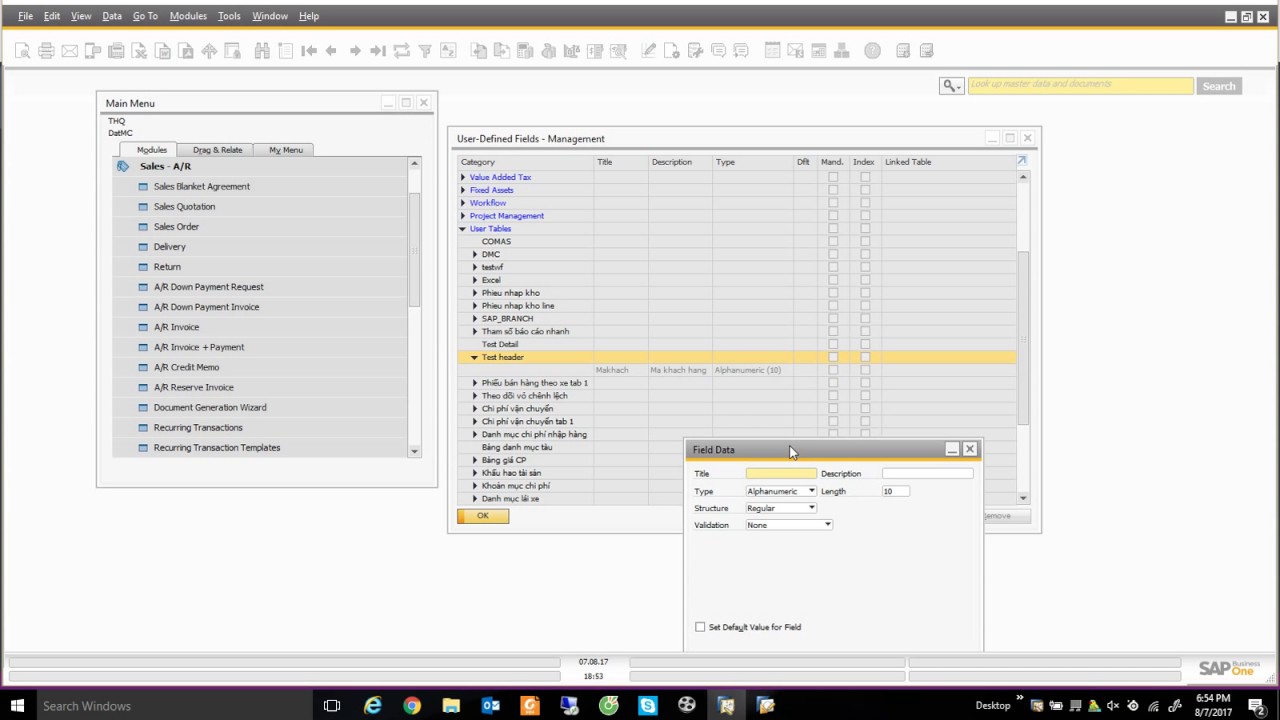Open Windows Task View button

pyautogui.click(x=332, y=705)
